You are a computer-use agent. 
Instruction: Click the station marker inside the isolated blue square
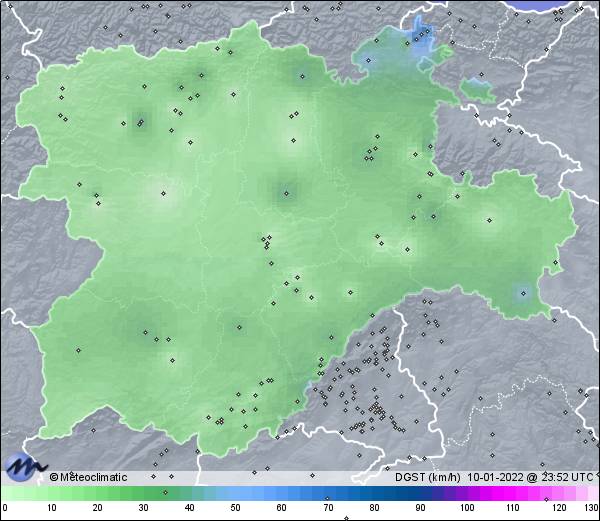click(x=523, y=294)
